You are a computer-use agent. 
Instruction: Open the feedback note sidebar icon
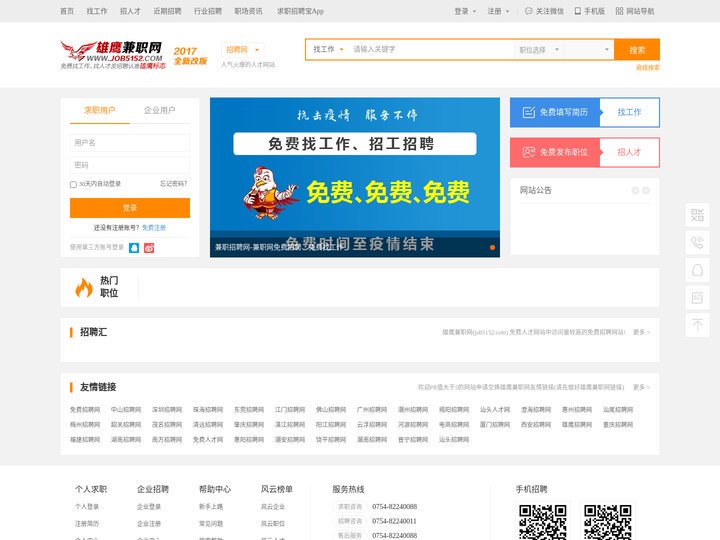tap(698, 298)
